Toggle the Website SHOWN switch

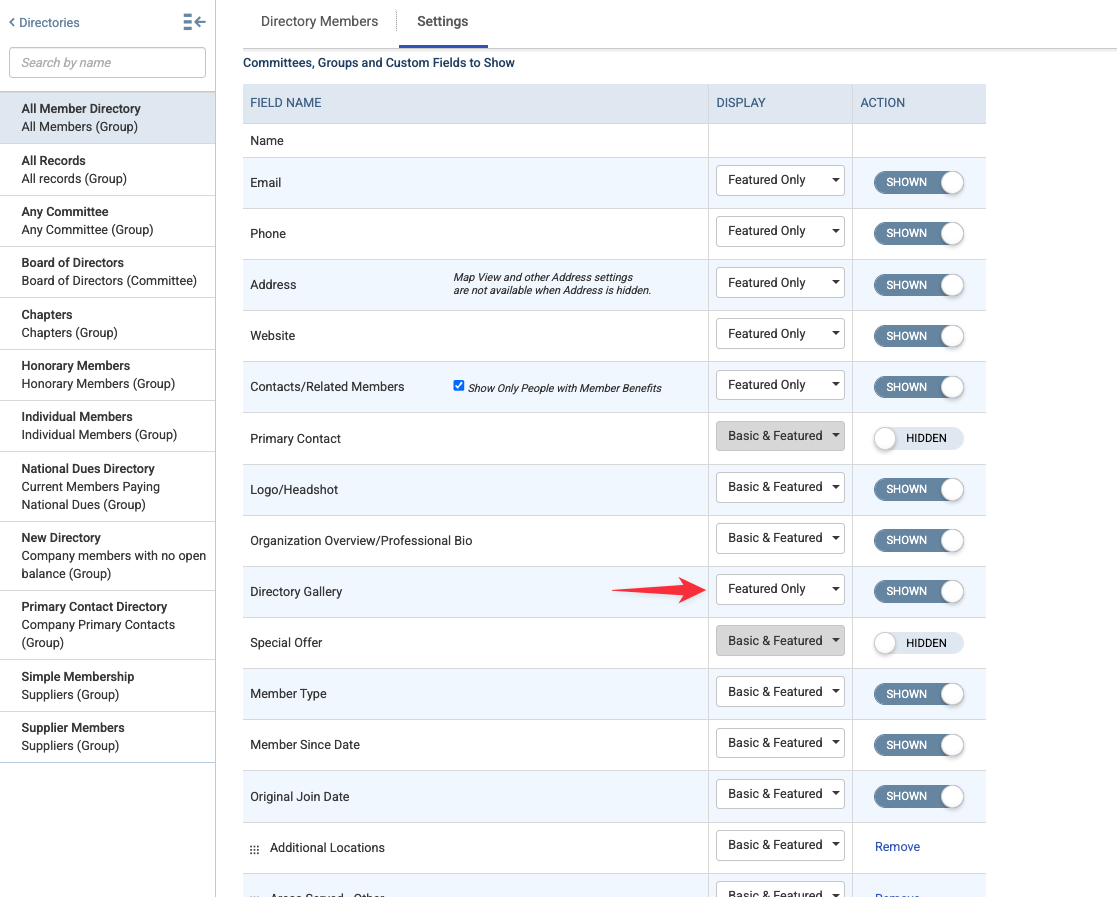[x=918, y=336]
